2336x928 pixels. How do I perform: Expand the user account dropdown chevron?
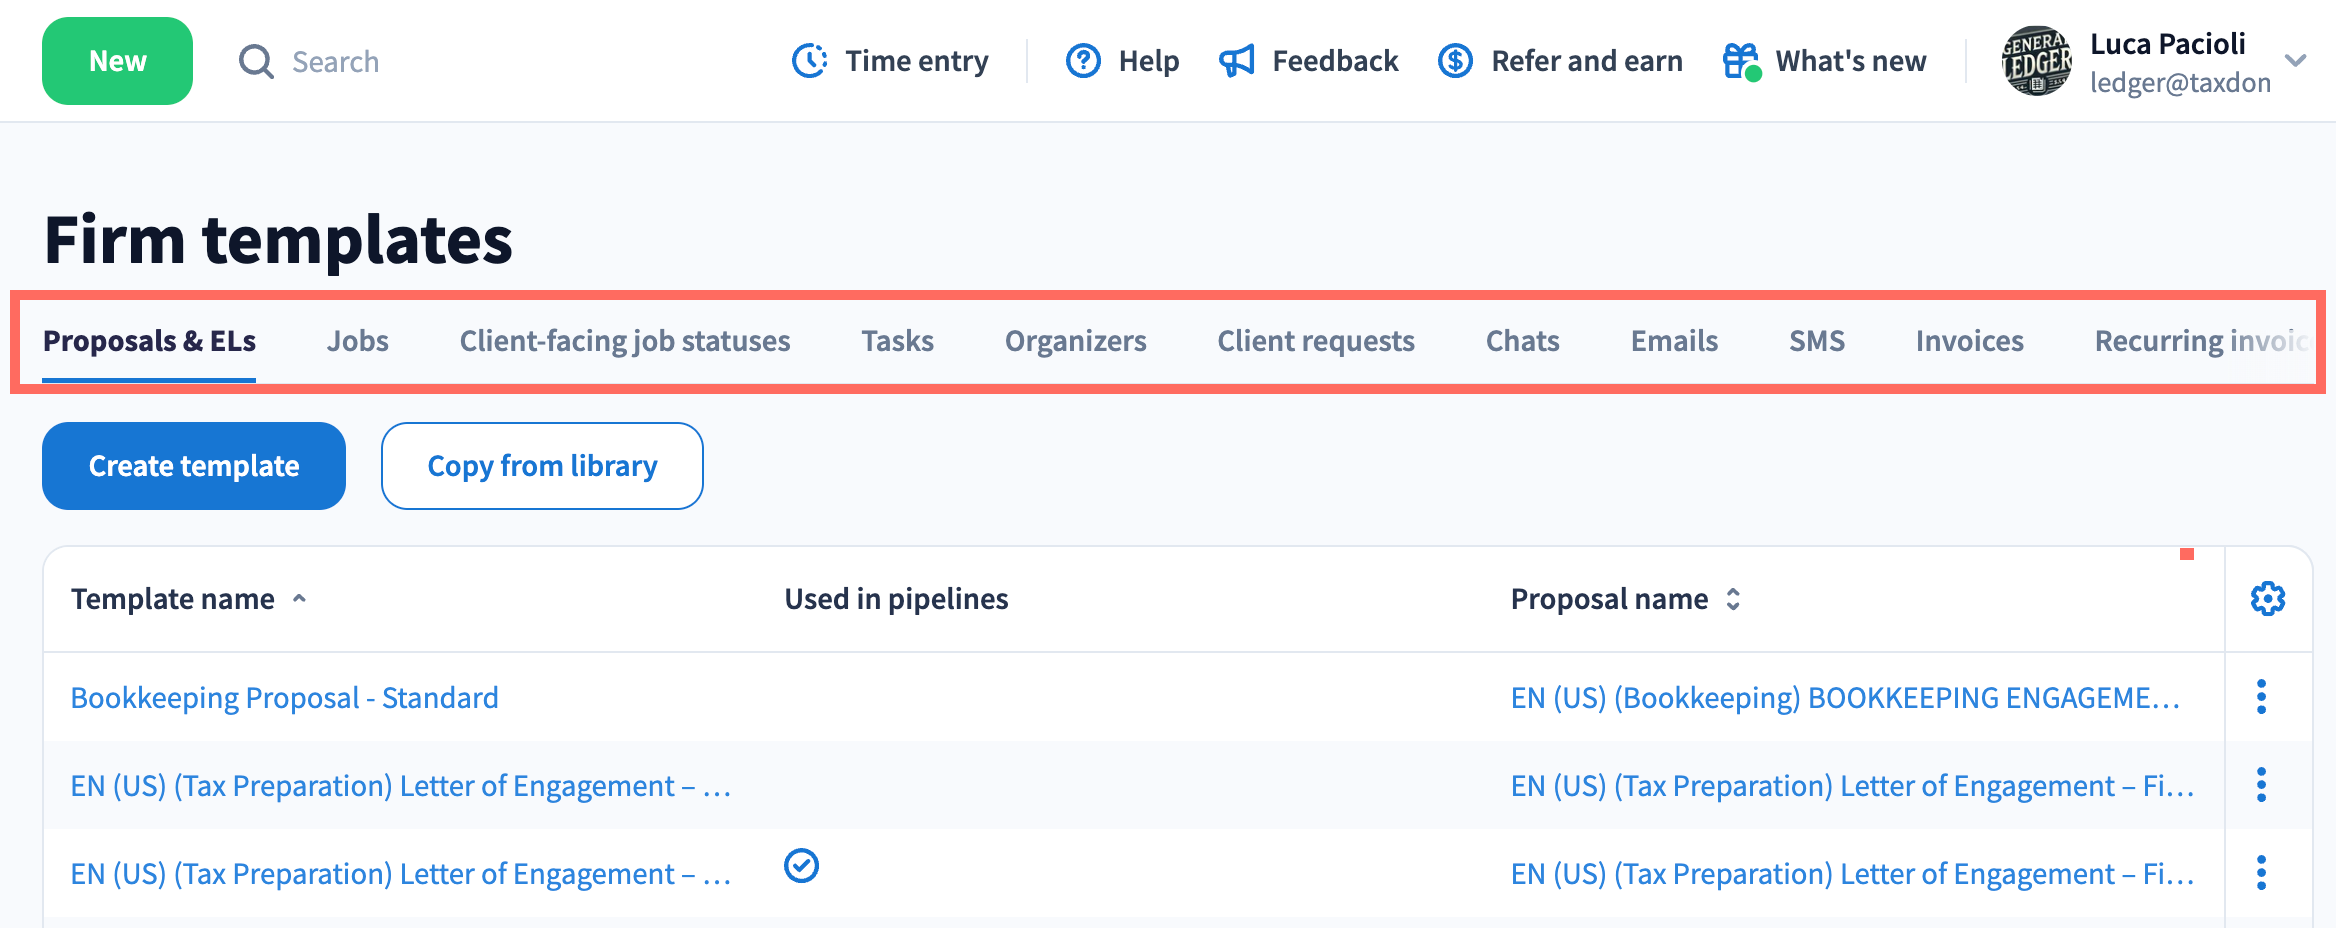[x=2296, y=61]
